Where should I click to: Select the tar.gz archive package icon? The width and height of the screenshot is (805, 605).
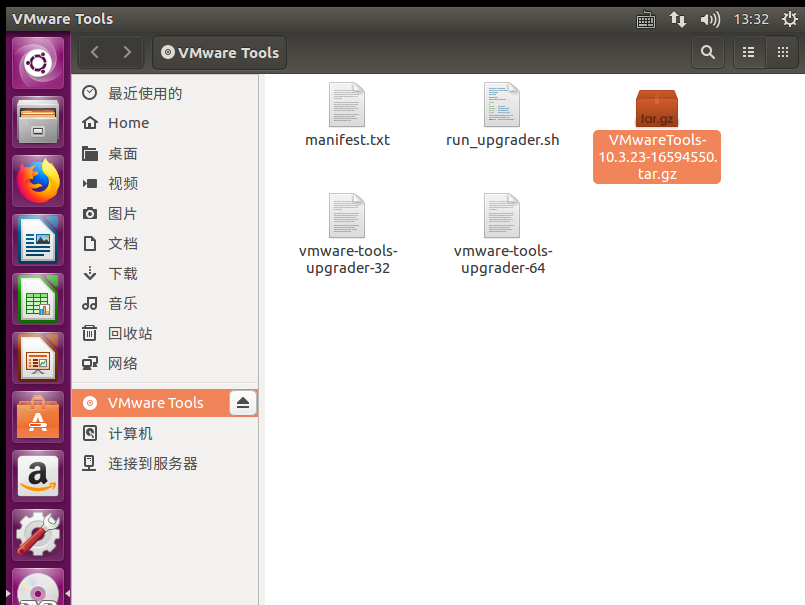tap(657, 108)
